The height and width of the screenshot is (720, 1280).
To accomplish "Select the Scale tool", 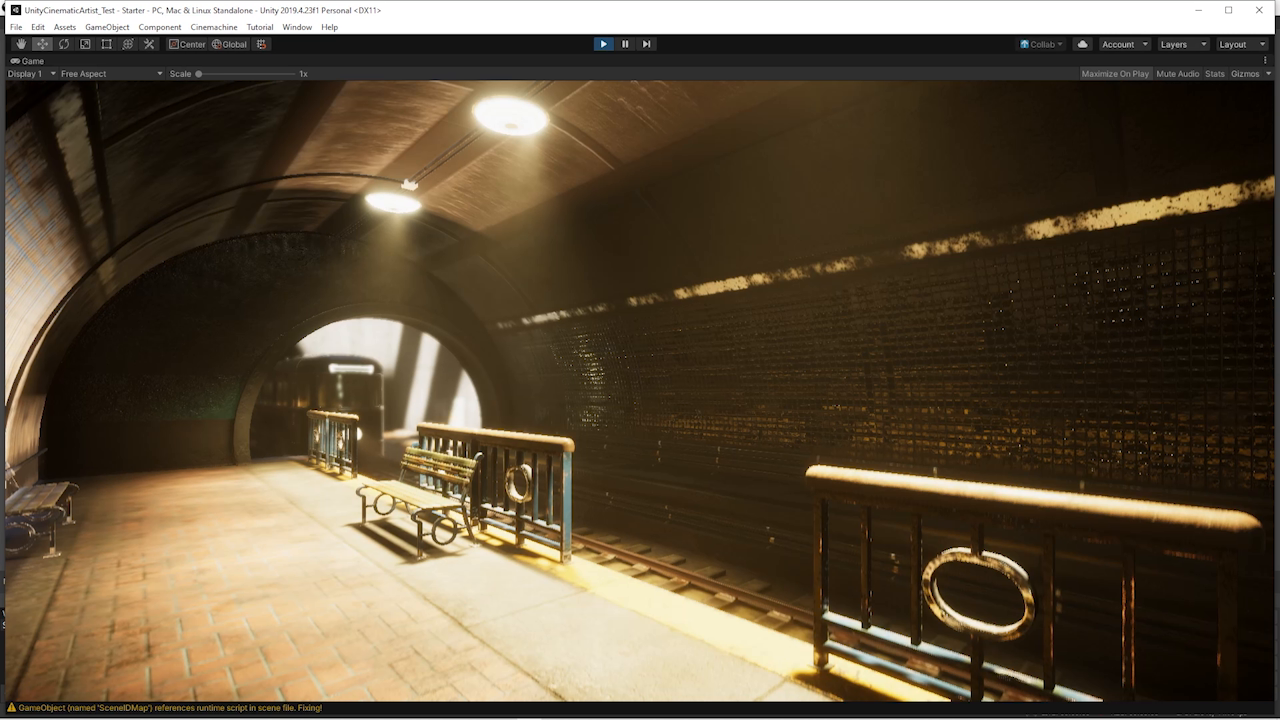I will pos(85,44).
